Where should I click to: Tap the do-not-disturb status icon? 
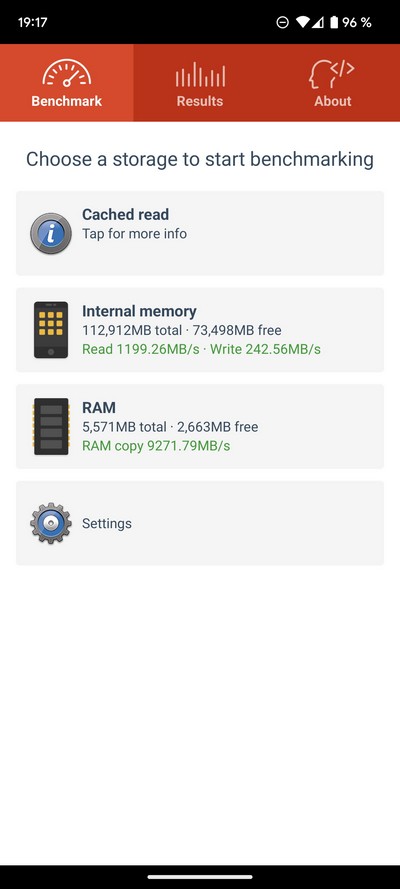click(x=283, y=22)
